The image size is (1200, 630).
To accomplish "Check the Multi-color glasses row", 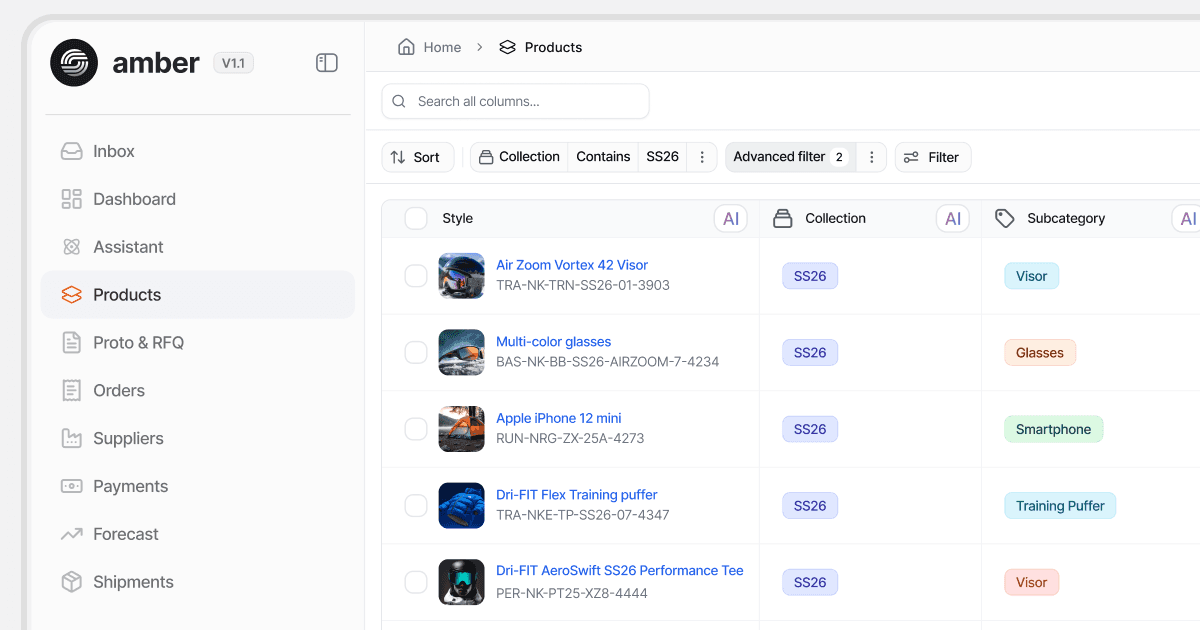I will point(416,352).
